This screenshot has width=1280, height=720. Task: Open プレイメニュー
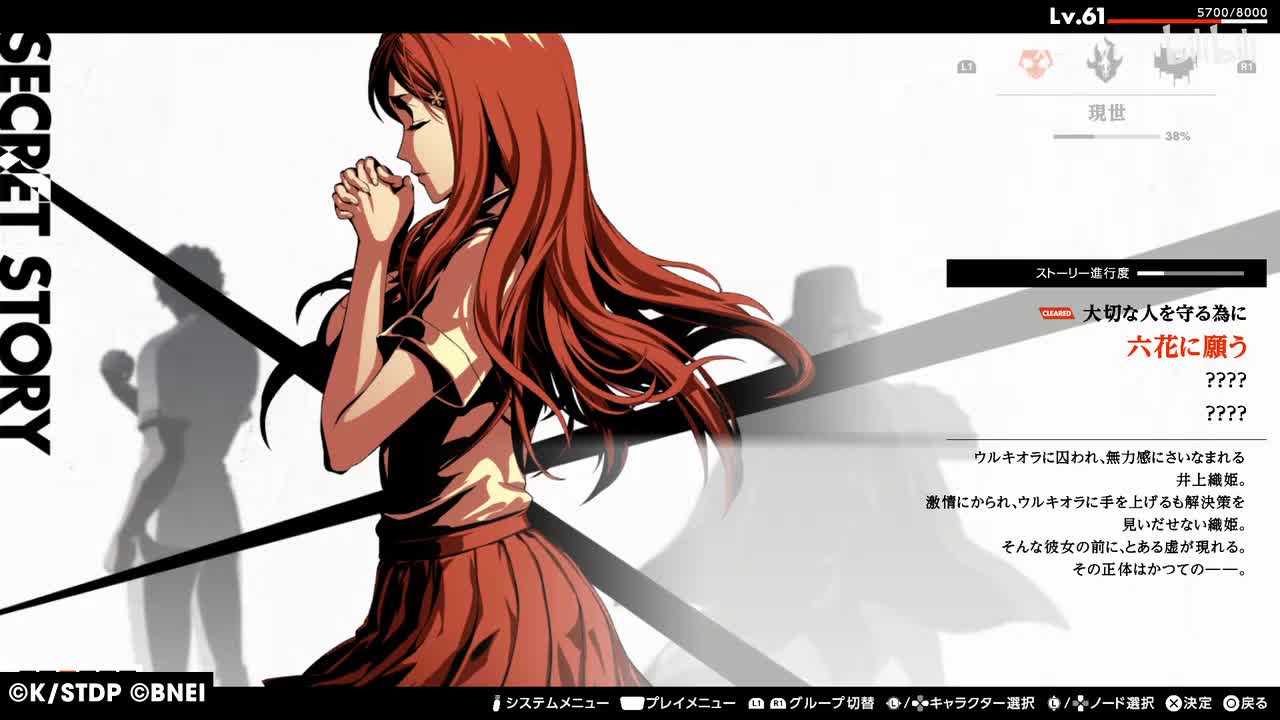pos(690,704)
